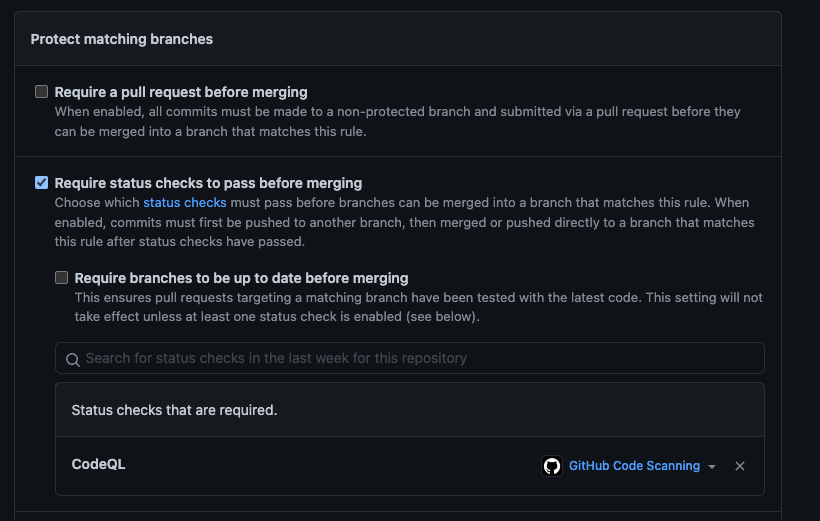Screen dimensions: 820x521
Task: Open the GitHub Code Scanning source dropdown
Action: (634, 466)
